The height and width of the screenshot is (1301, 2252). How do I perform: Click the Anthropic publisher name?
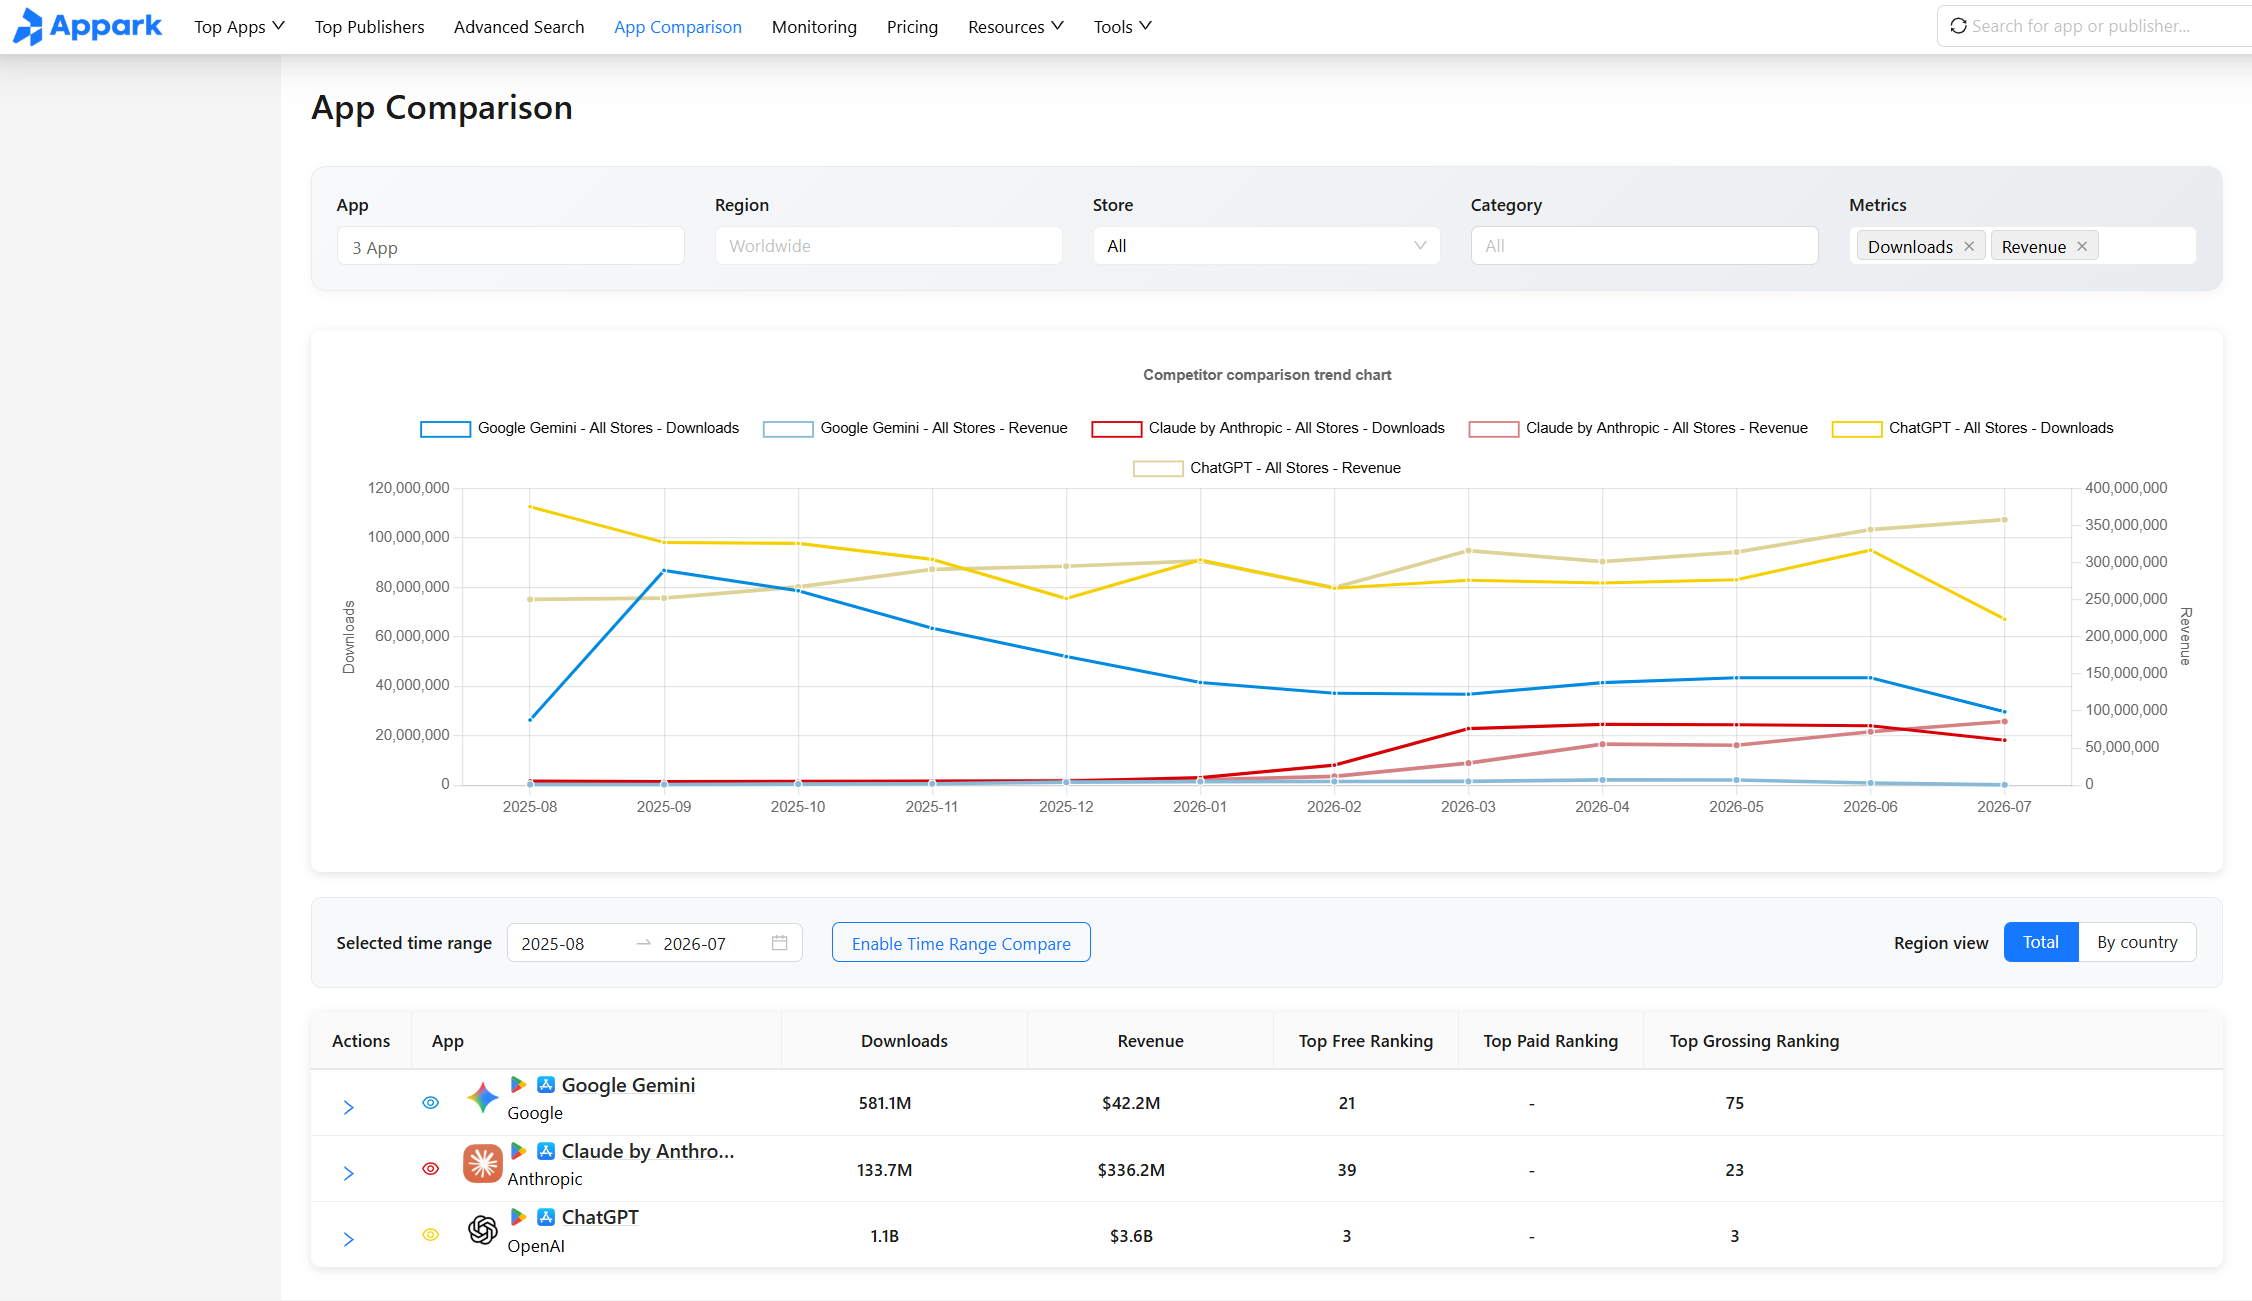(545, 1179)
